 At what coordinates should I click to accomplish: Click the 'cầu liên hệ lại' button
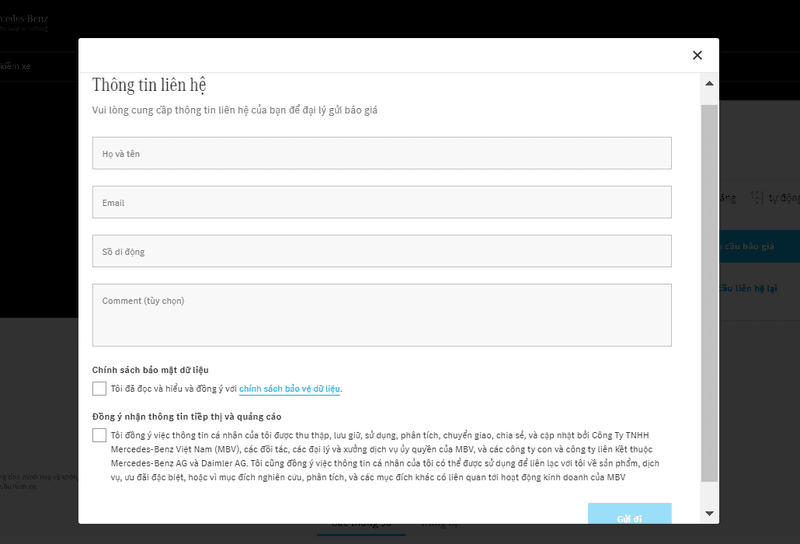[x=748, y=288]
